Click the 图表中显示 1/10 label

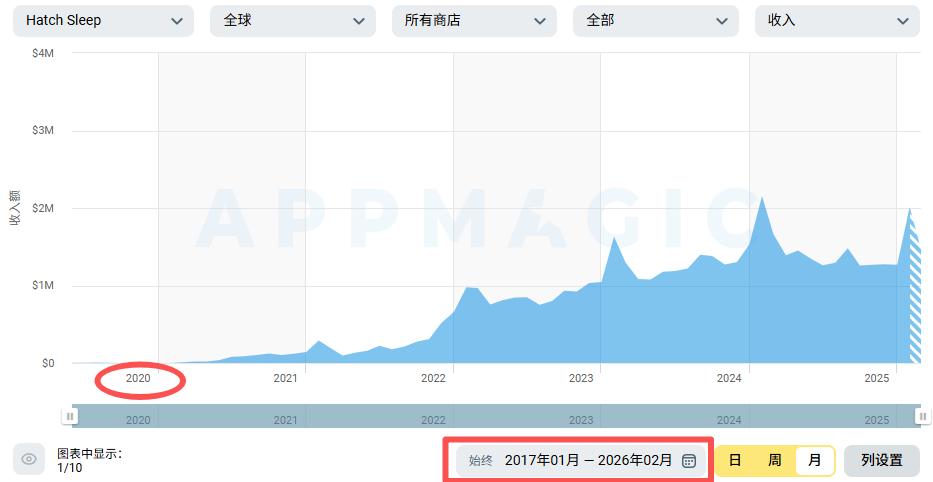pos(89,460)
